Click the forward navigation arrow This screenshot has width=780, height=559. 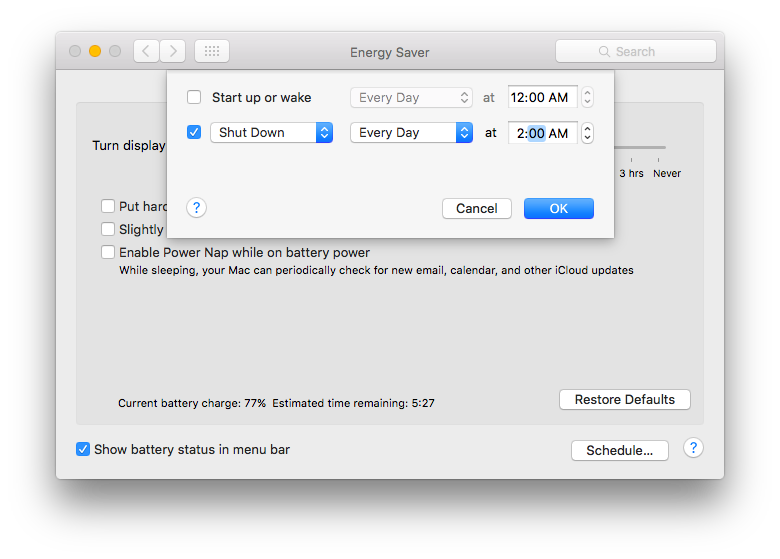pos(172,51)
